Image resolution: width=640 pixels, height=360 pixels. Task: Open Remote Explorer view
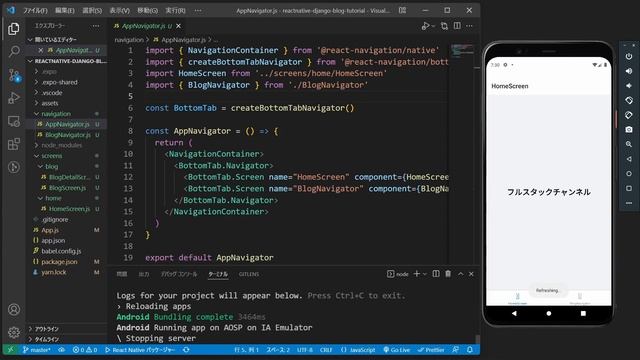(x=13, y=121)
